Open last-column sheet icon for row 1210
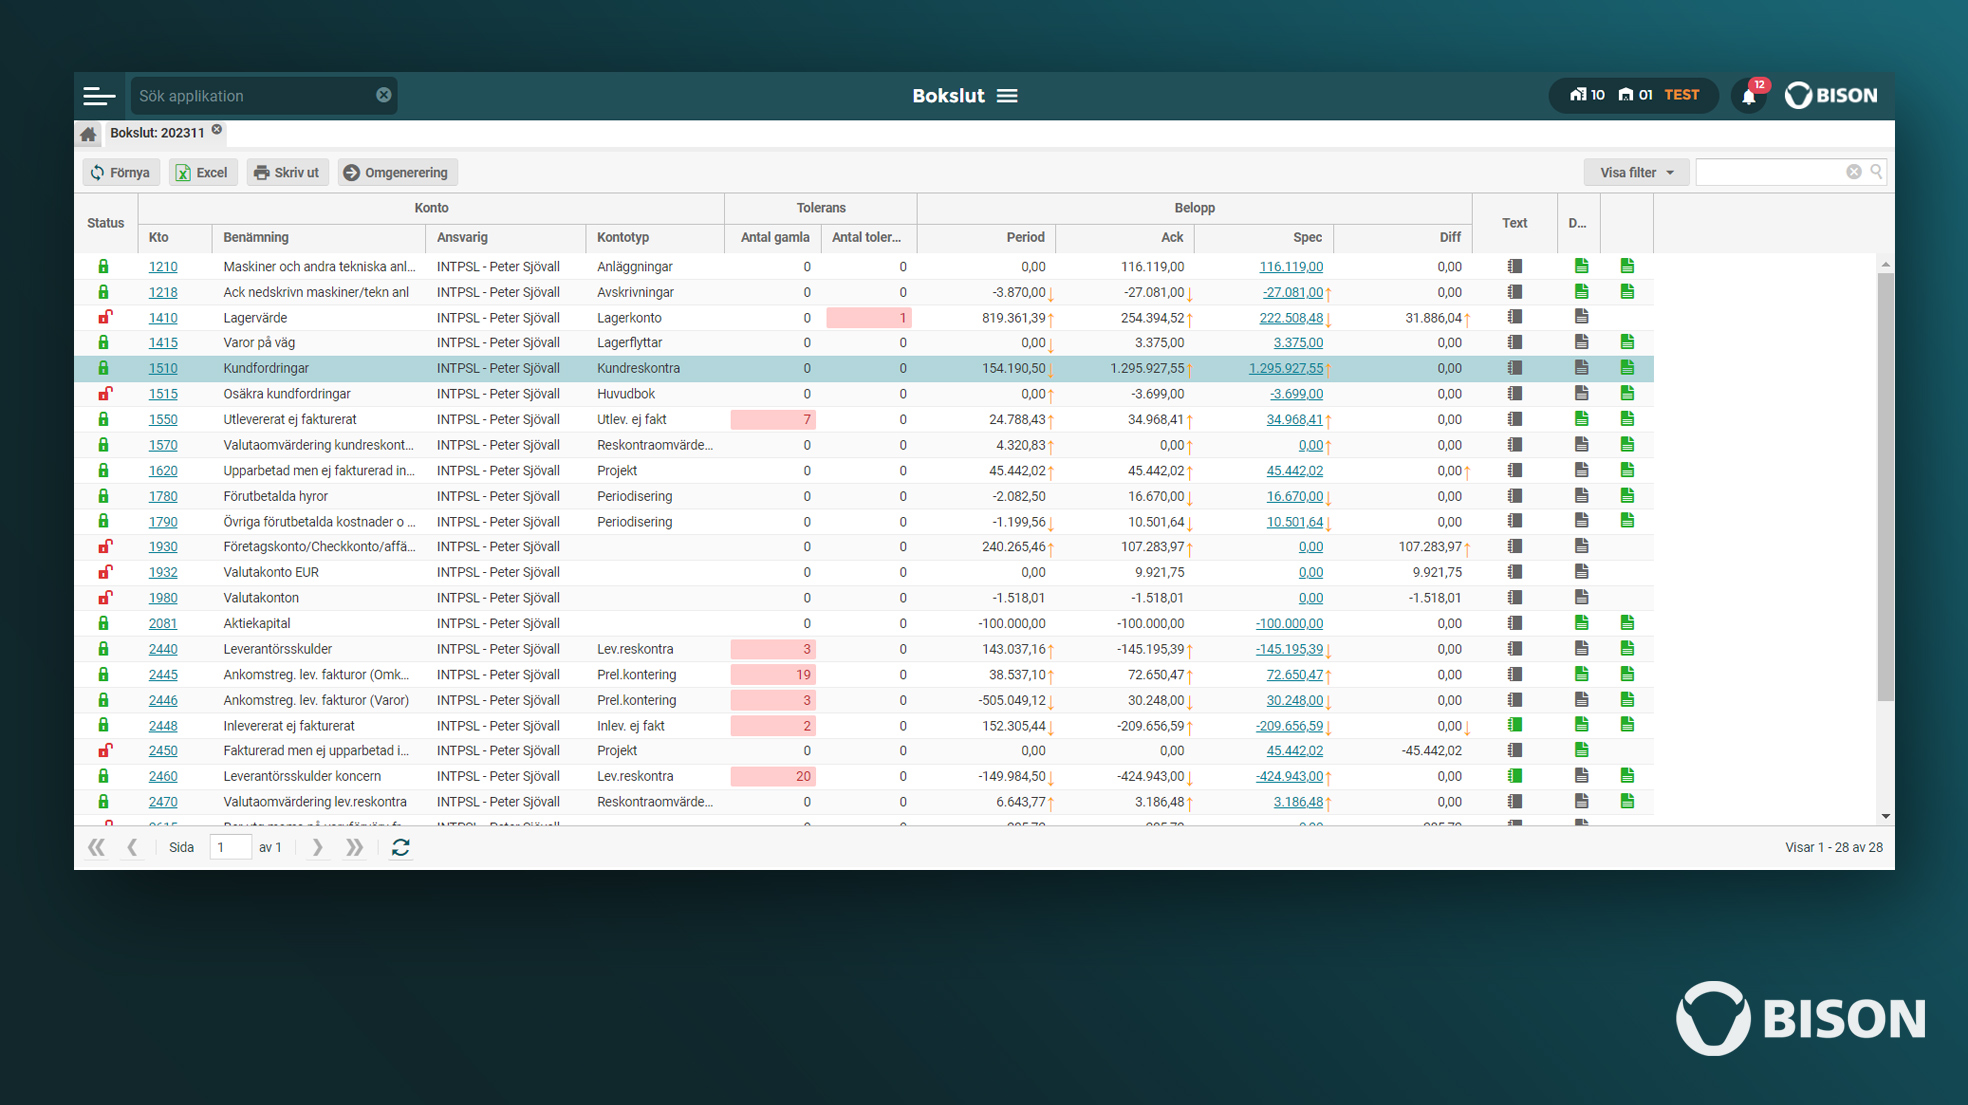Viewport: 1968px width, 1105px height. point(1627,266)
